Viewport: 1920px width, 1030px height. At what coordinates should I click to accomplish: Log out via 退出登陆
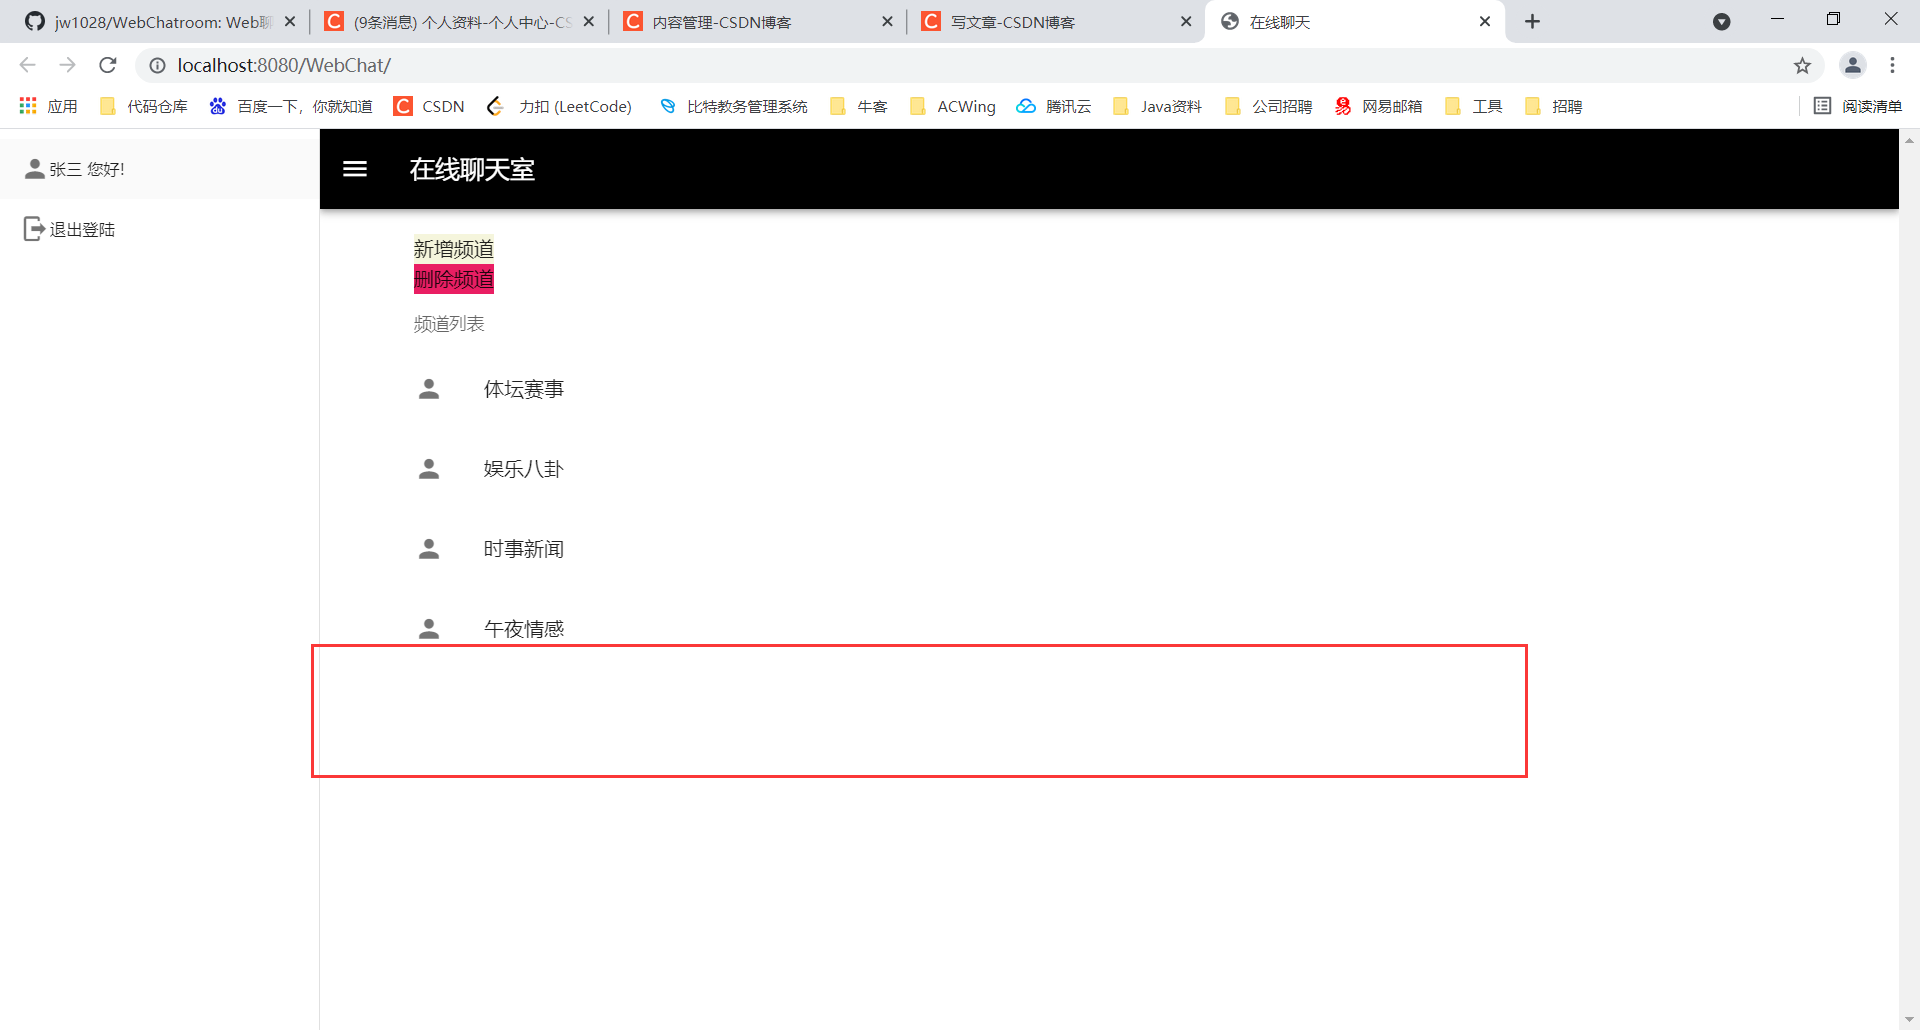82,229
